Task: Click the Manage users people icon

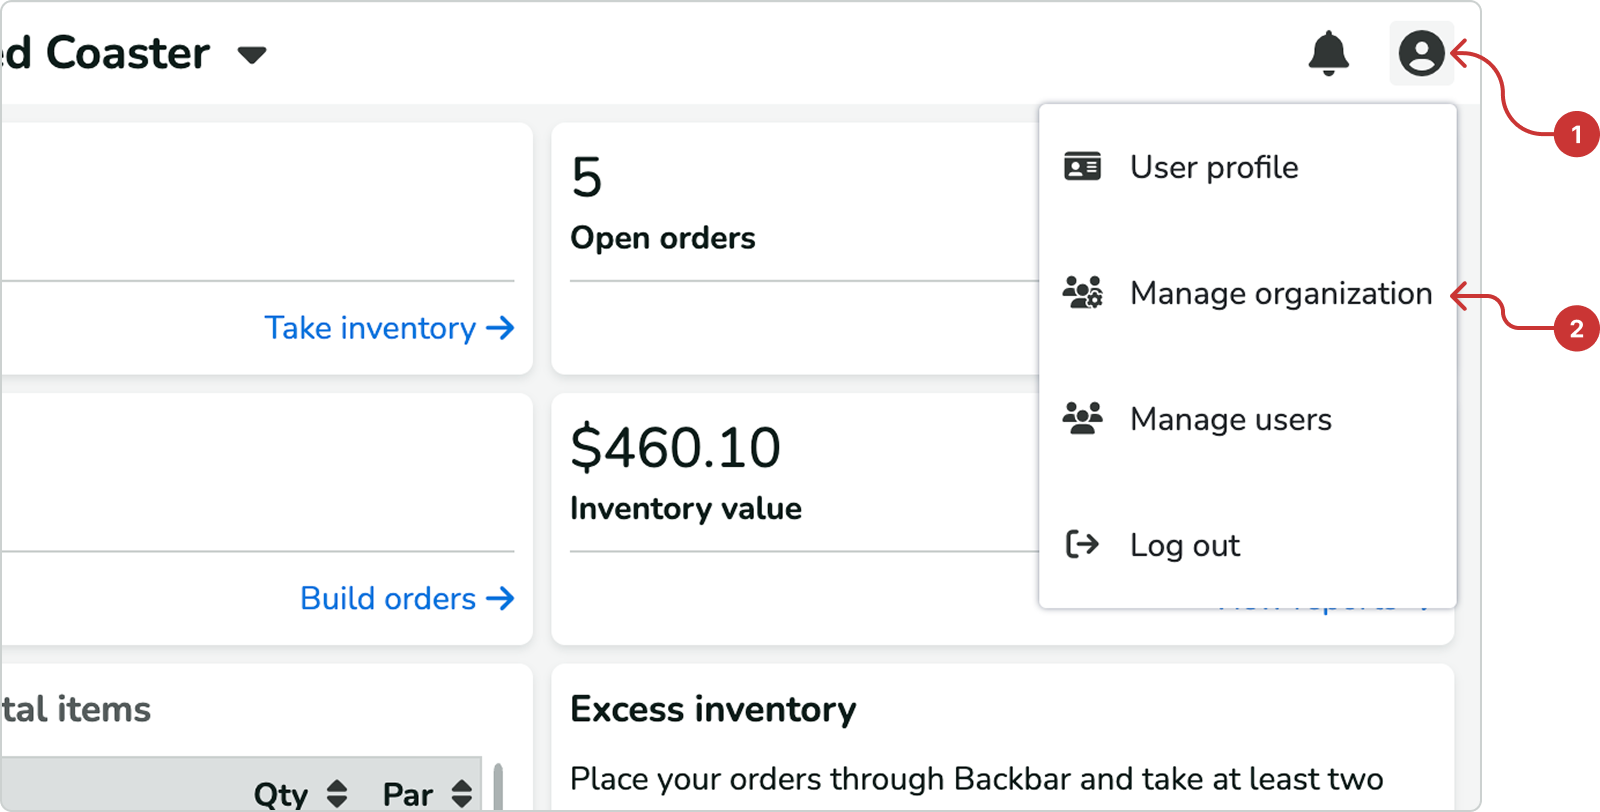Action: point(1082,418)
